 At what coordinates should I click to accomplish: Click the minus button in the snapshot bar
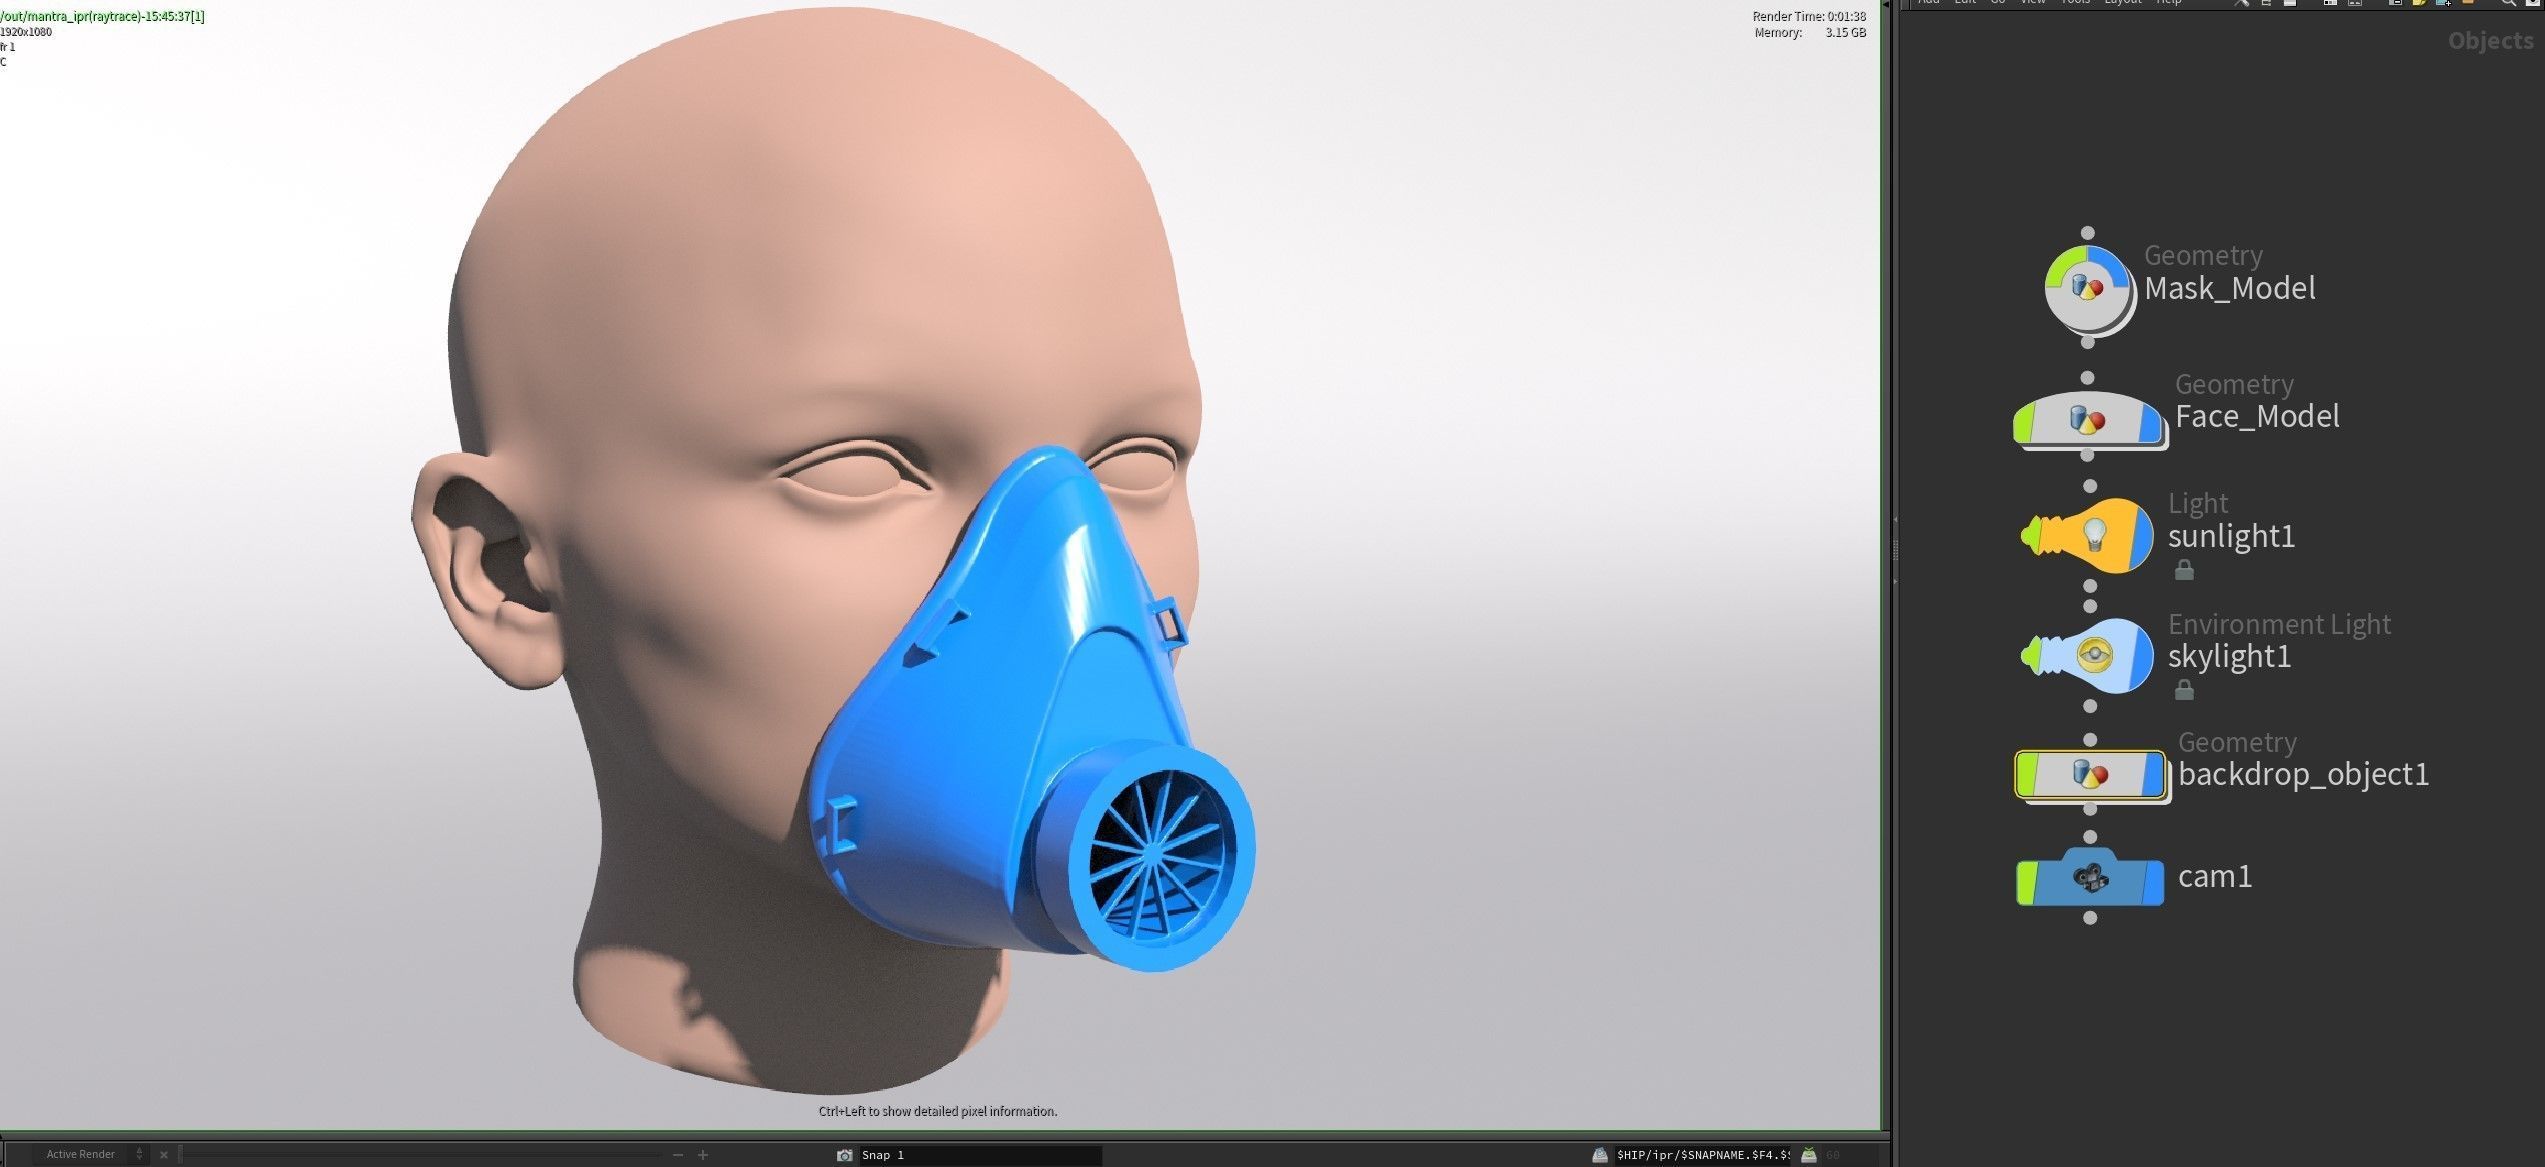(678, 1155)
